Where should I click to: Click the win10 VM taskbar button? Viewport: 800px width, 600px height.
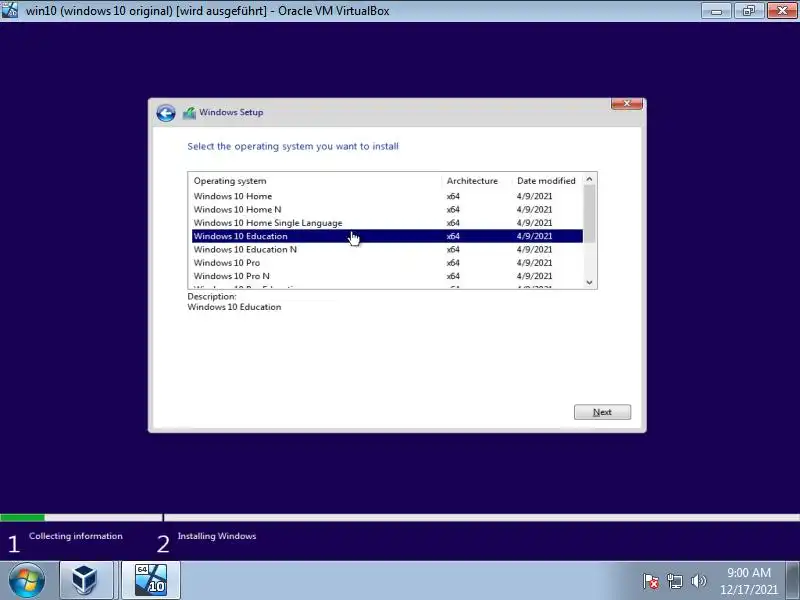point(151,581)
